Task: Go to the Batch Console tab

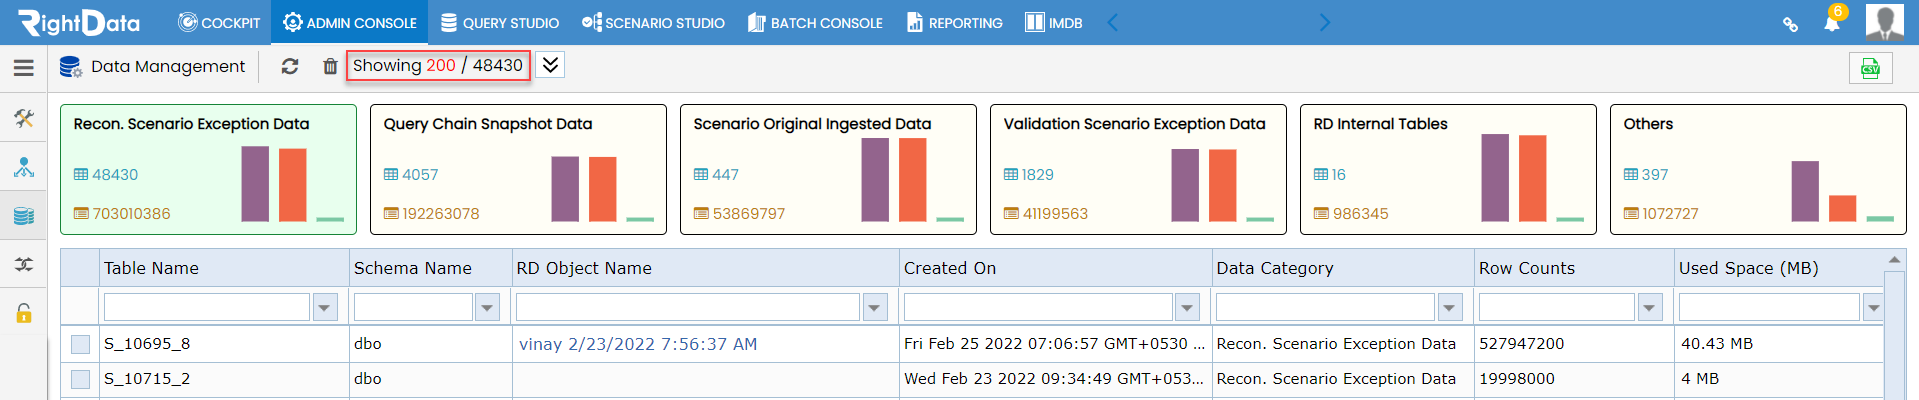Action: click(816, 22)
